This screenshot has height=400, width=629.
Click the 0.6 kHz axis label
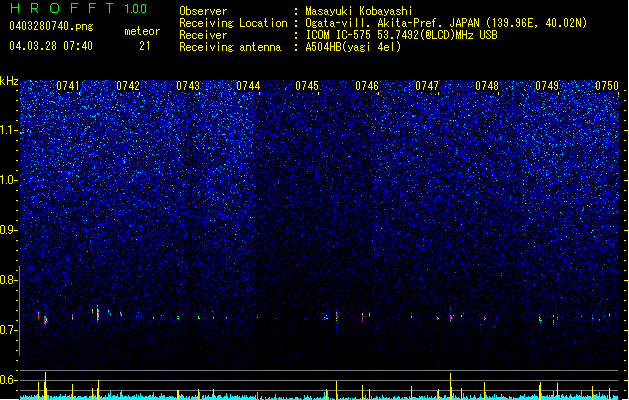(9, 380)
